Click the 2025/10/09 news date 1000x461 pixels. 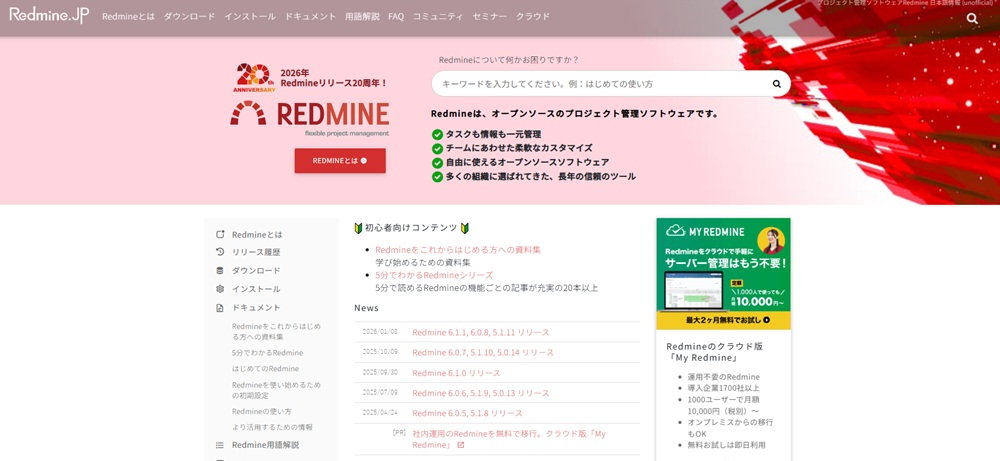[x=379, y=353]
